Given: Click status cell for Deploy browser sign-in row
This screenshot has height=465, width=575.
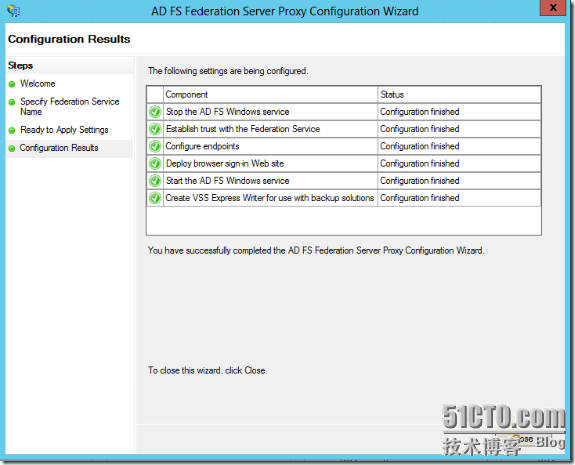Looking at the screenshot, I should click(x=459, y=163).
